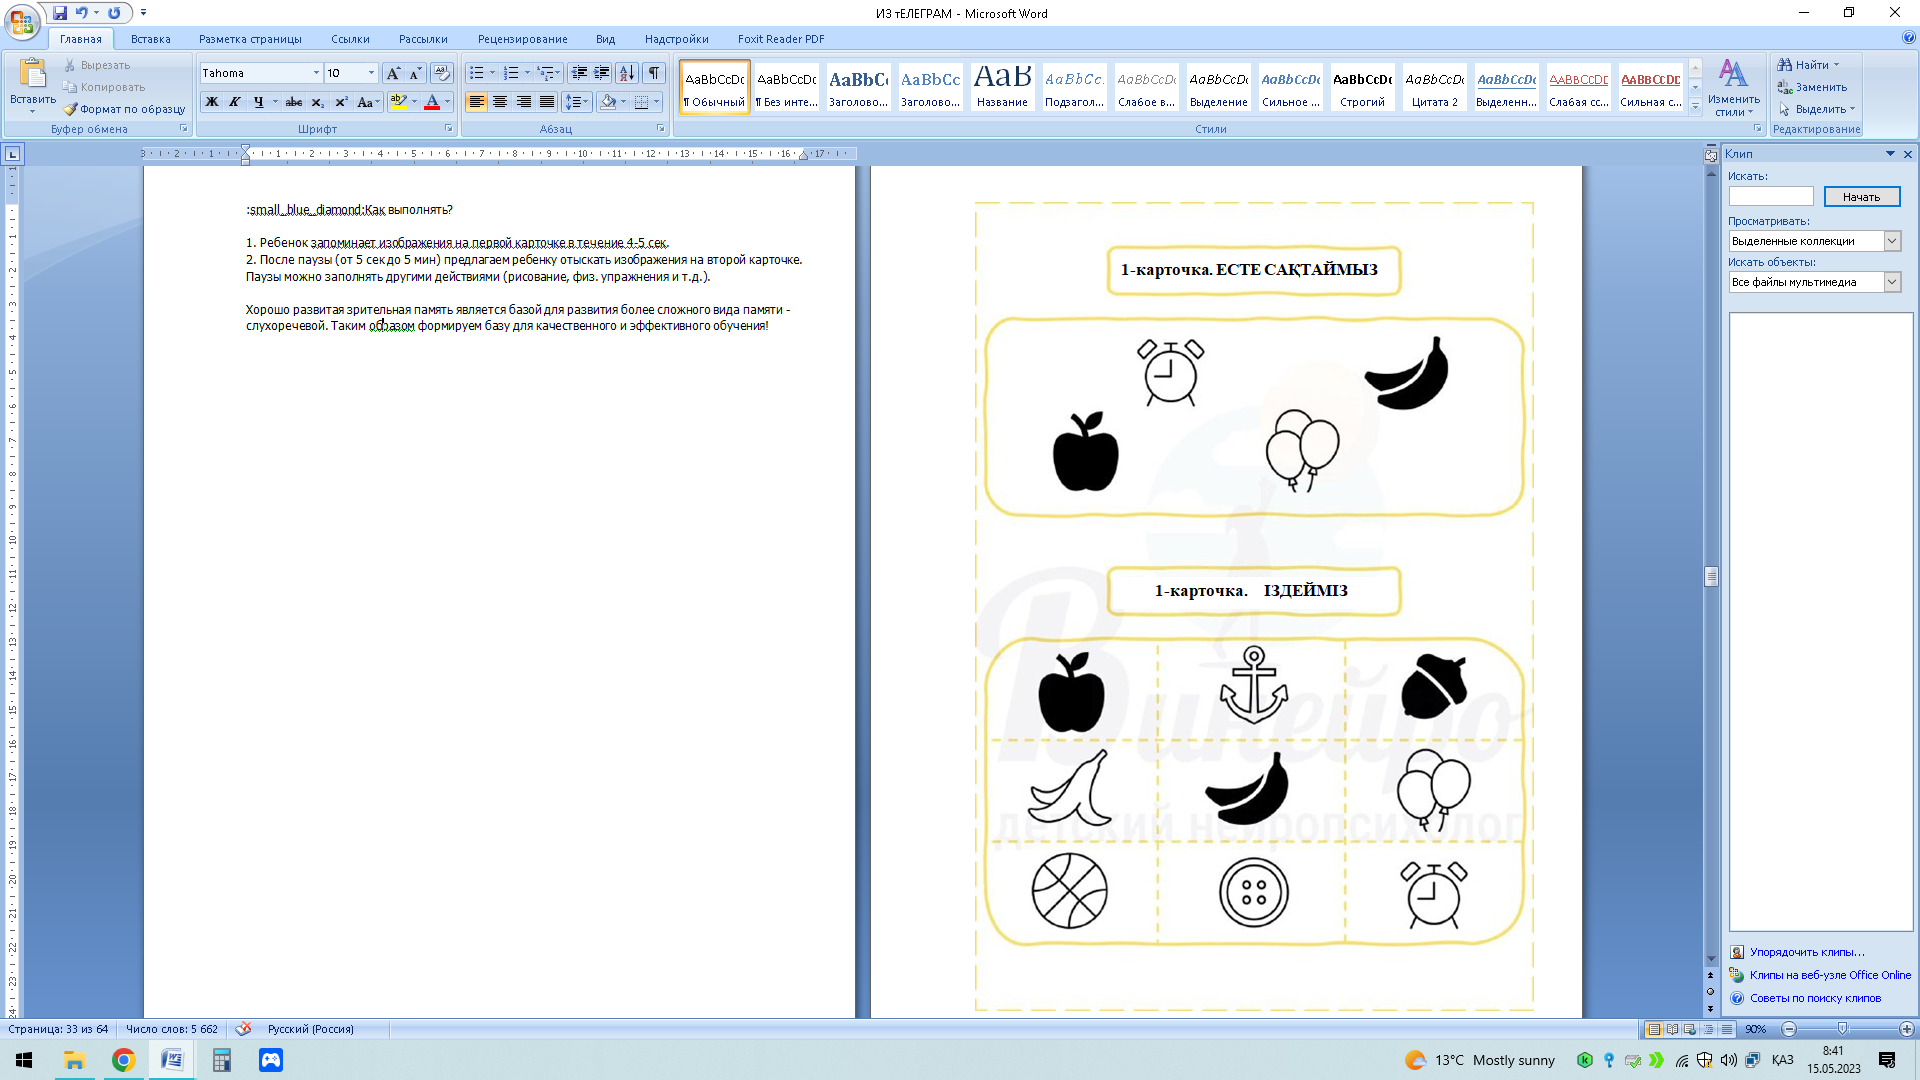Image resolution: width=1920 pixels, height=1080 pixels.
Task: Click the clip search Искать input field
Action: (1770, 197)
